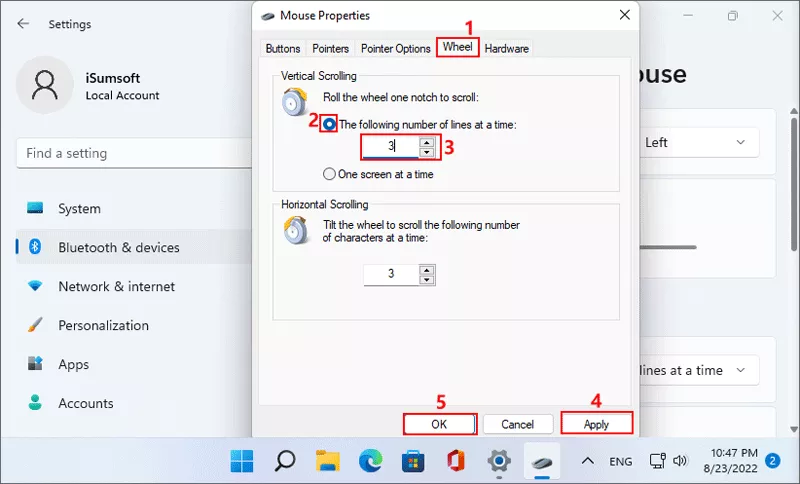Open the Left primary button dropdown

(x=699, y=142)
